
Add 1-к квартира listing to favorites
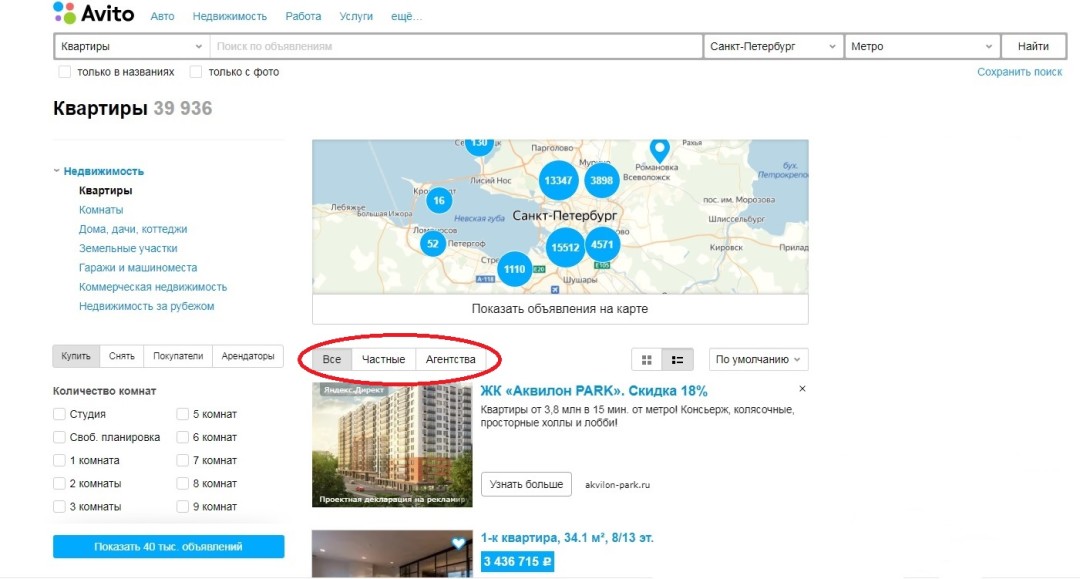(459, 544)
